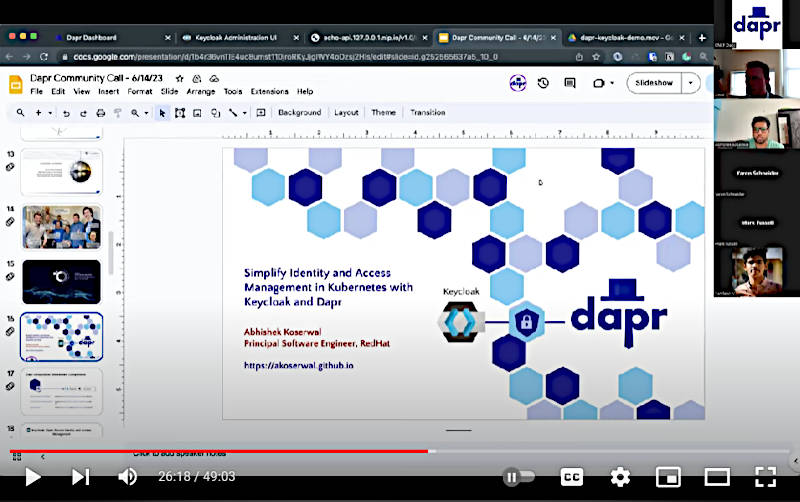800x502 pixels.
Task: Click the dapr collaborator avatar in header
Action: point(518,83)
